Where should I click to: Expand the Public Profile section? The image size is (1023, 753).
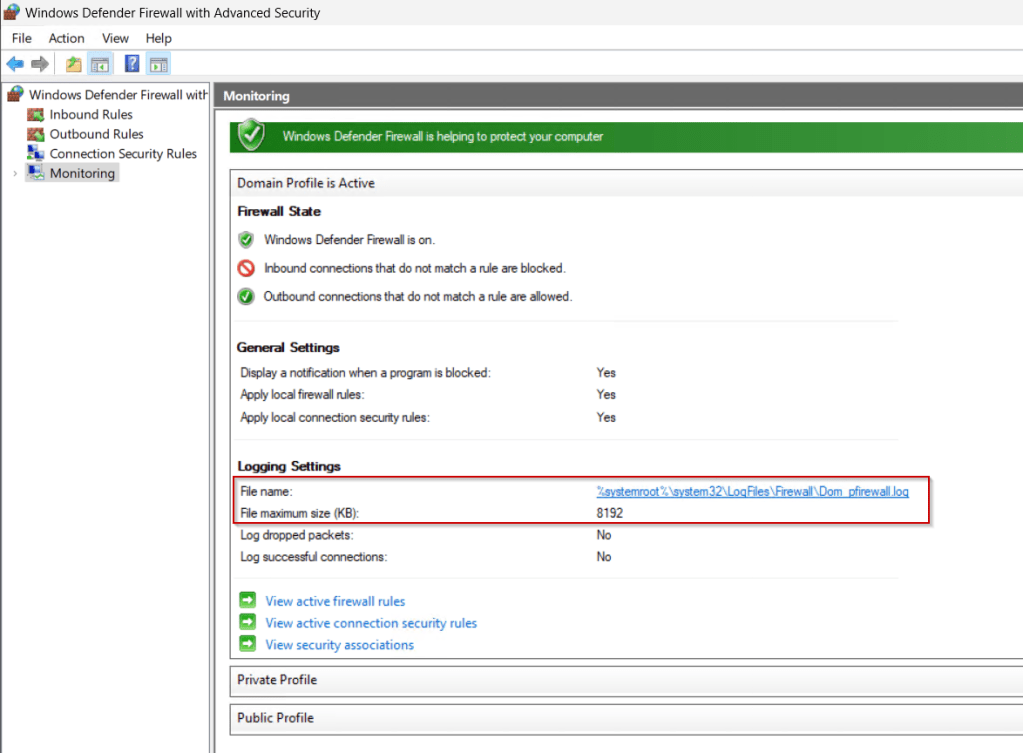tap(275, 718)
